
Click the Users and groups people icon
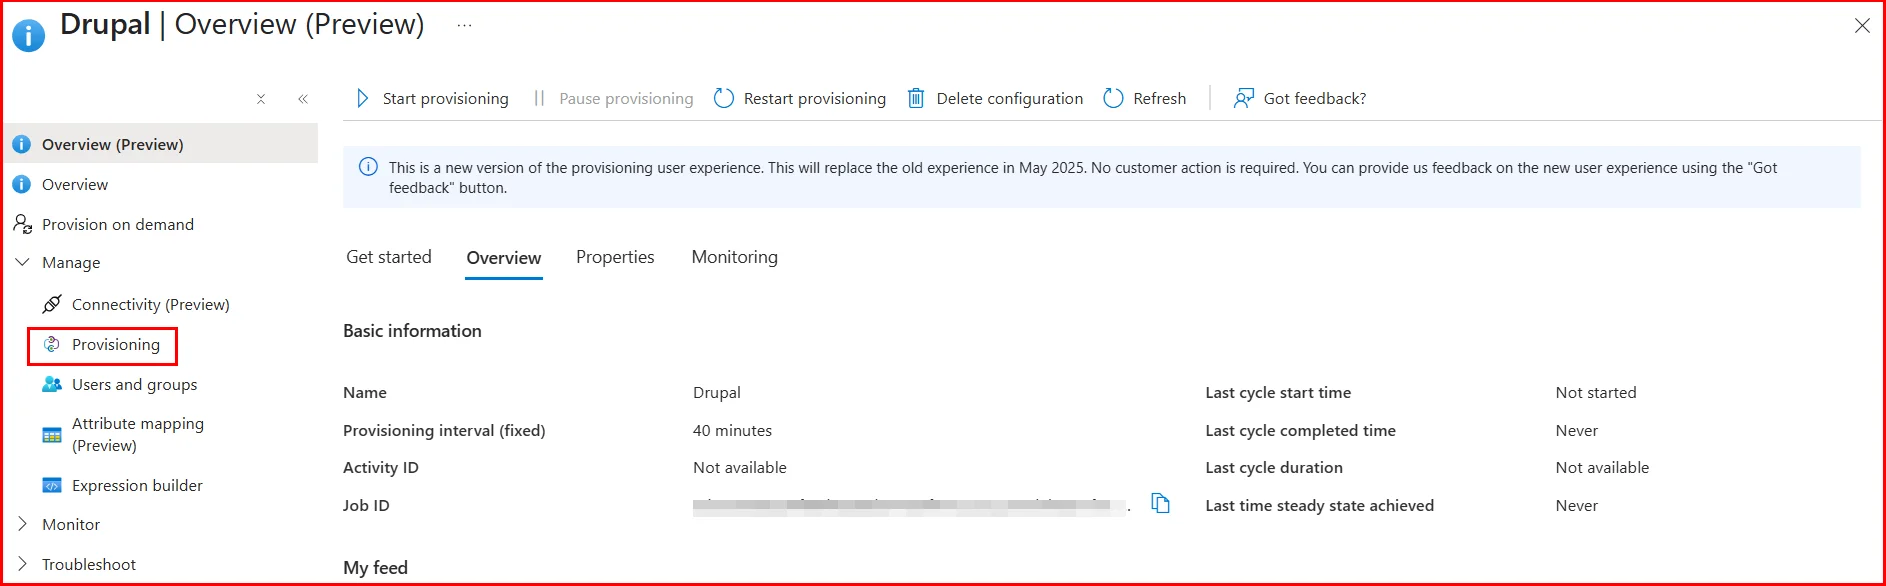52,384
